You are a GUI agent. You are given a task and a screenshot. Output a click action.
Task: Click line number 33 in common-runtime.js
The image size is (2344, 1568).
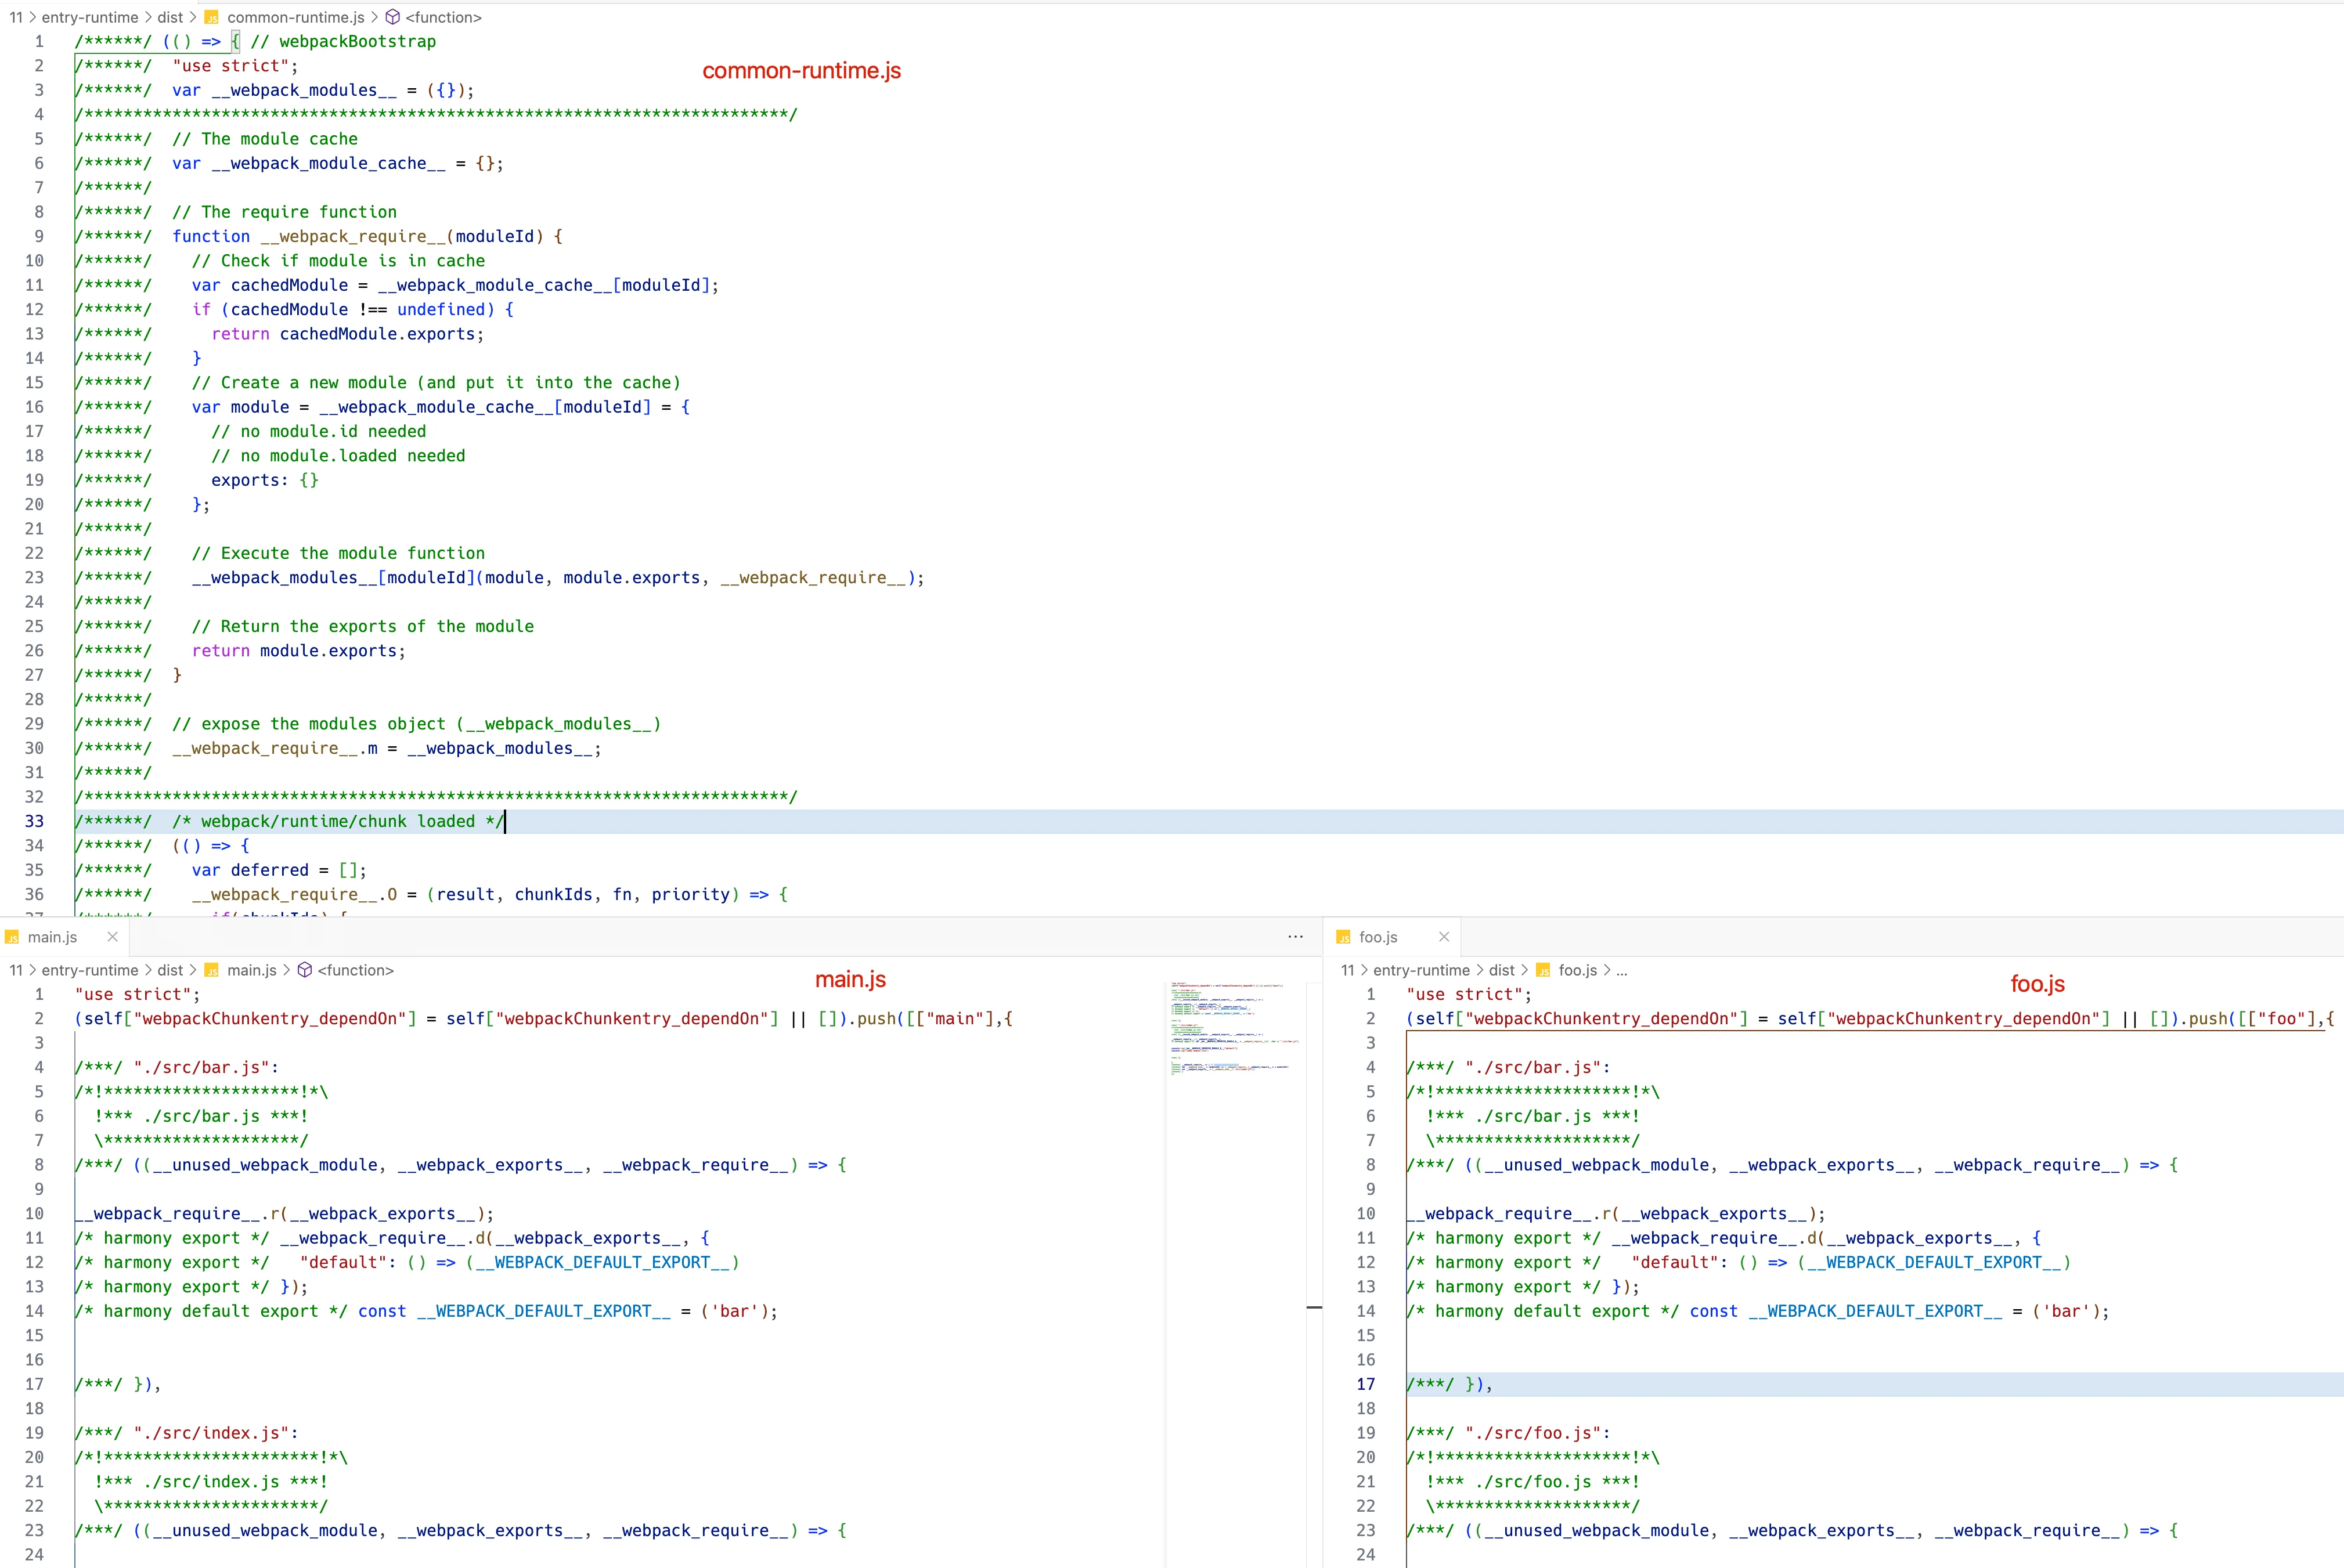34,821
